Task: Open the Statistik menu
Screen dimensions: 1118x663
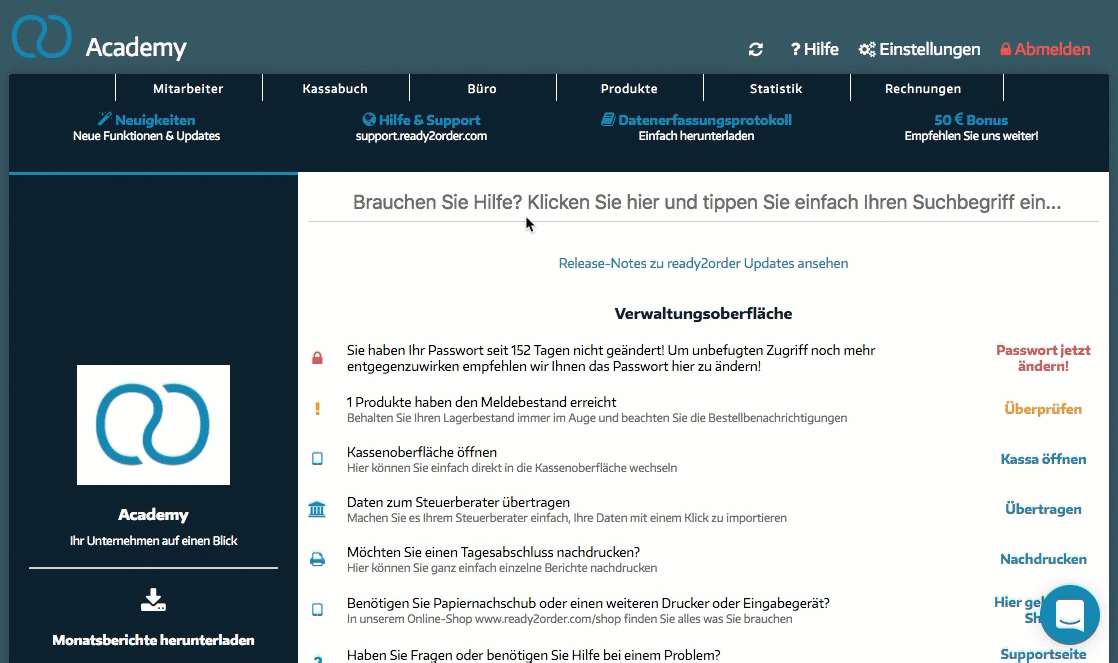Action: pos(776,88)
